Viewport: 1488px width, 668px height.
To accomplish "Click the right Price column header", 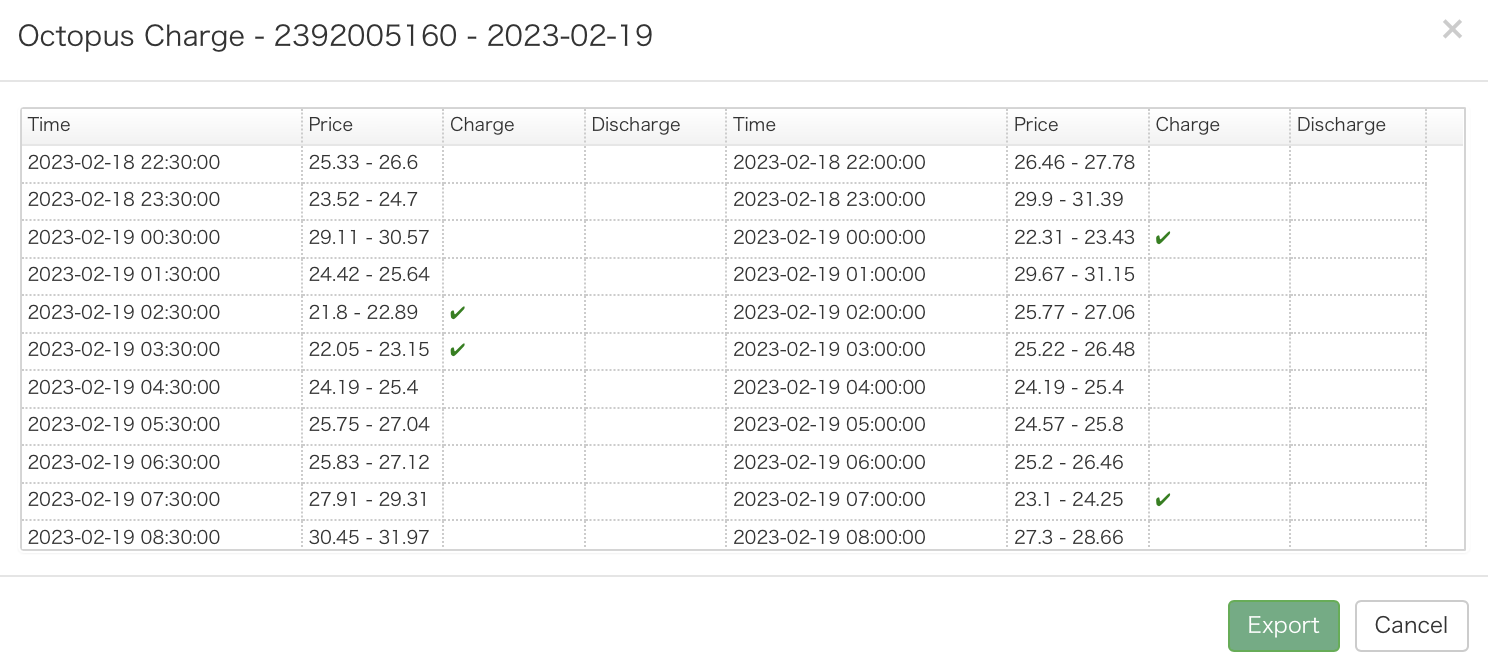I will [1077, 125].
